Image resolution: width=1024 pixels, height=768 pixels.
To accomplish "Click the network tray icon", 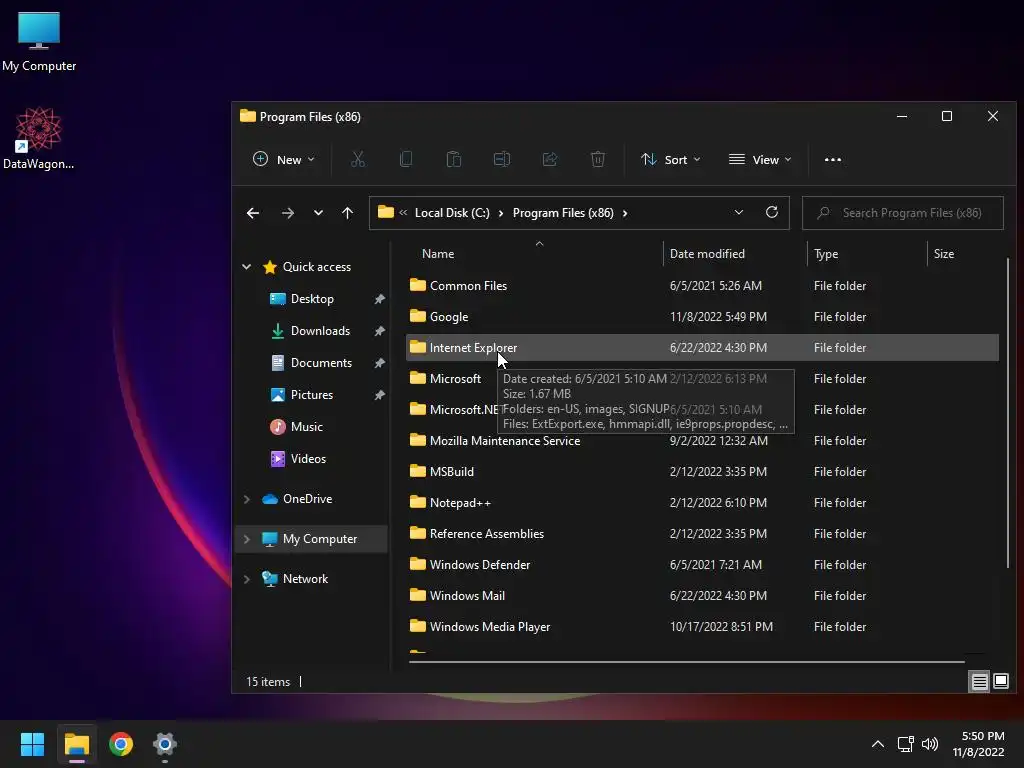I will pos(905,744).
